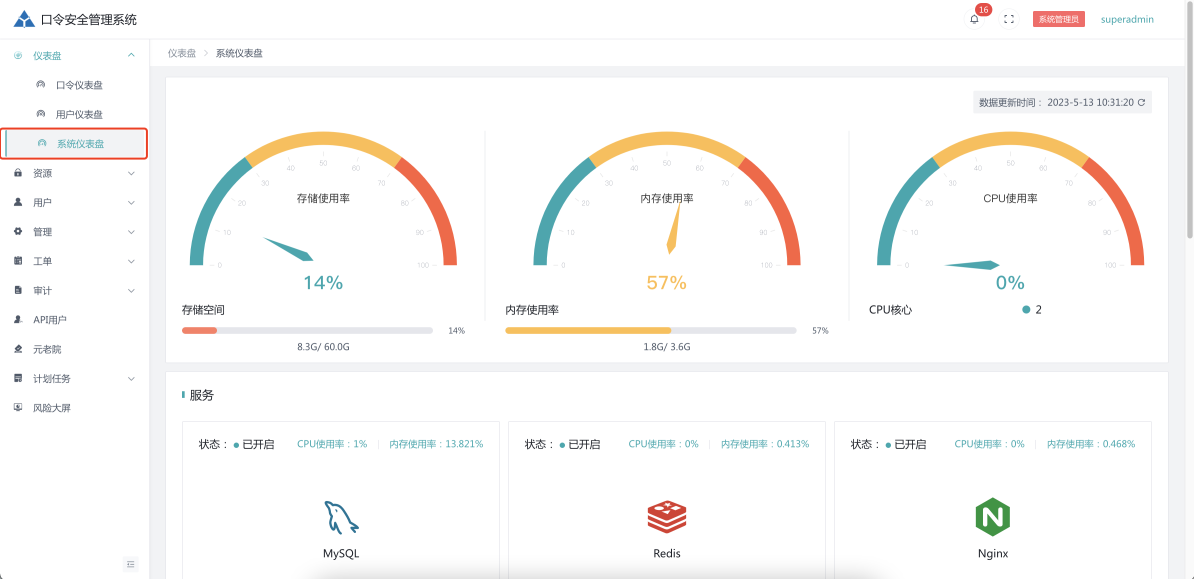
Task: Click the MySQL dolphin logo
Action: tap(340, 517)
